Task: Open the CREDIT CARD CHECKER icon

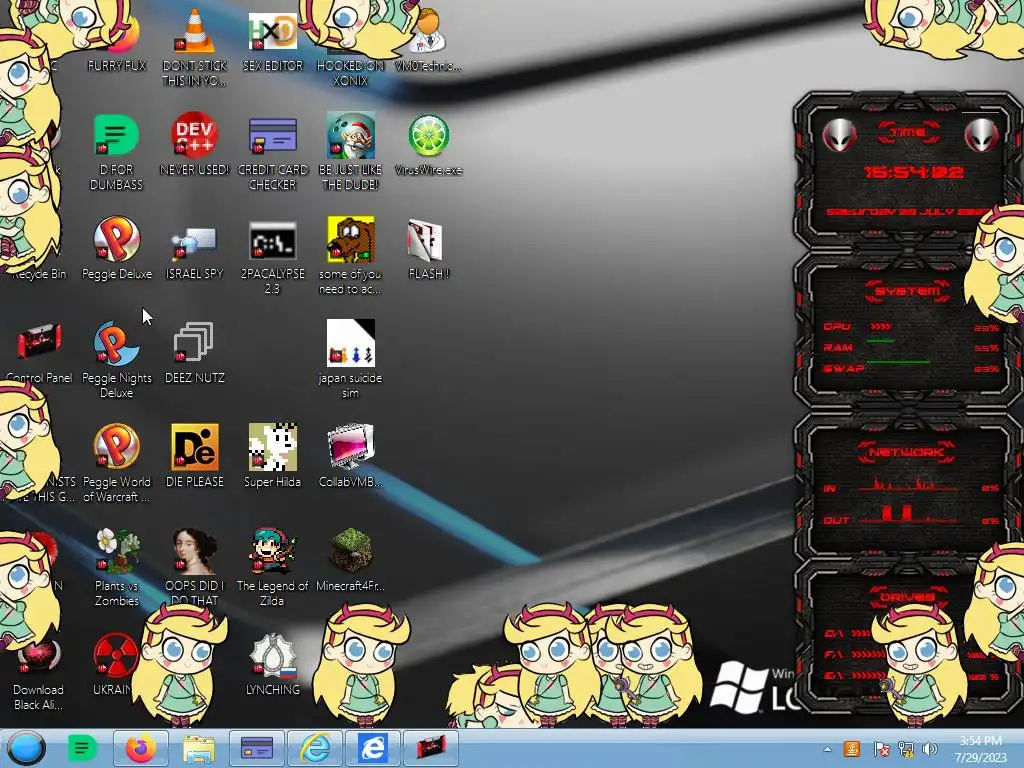Action: [x=273, y=135]
